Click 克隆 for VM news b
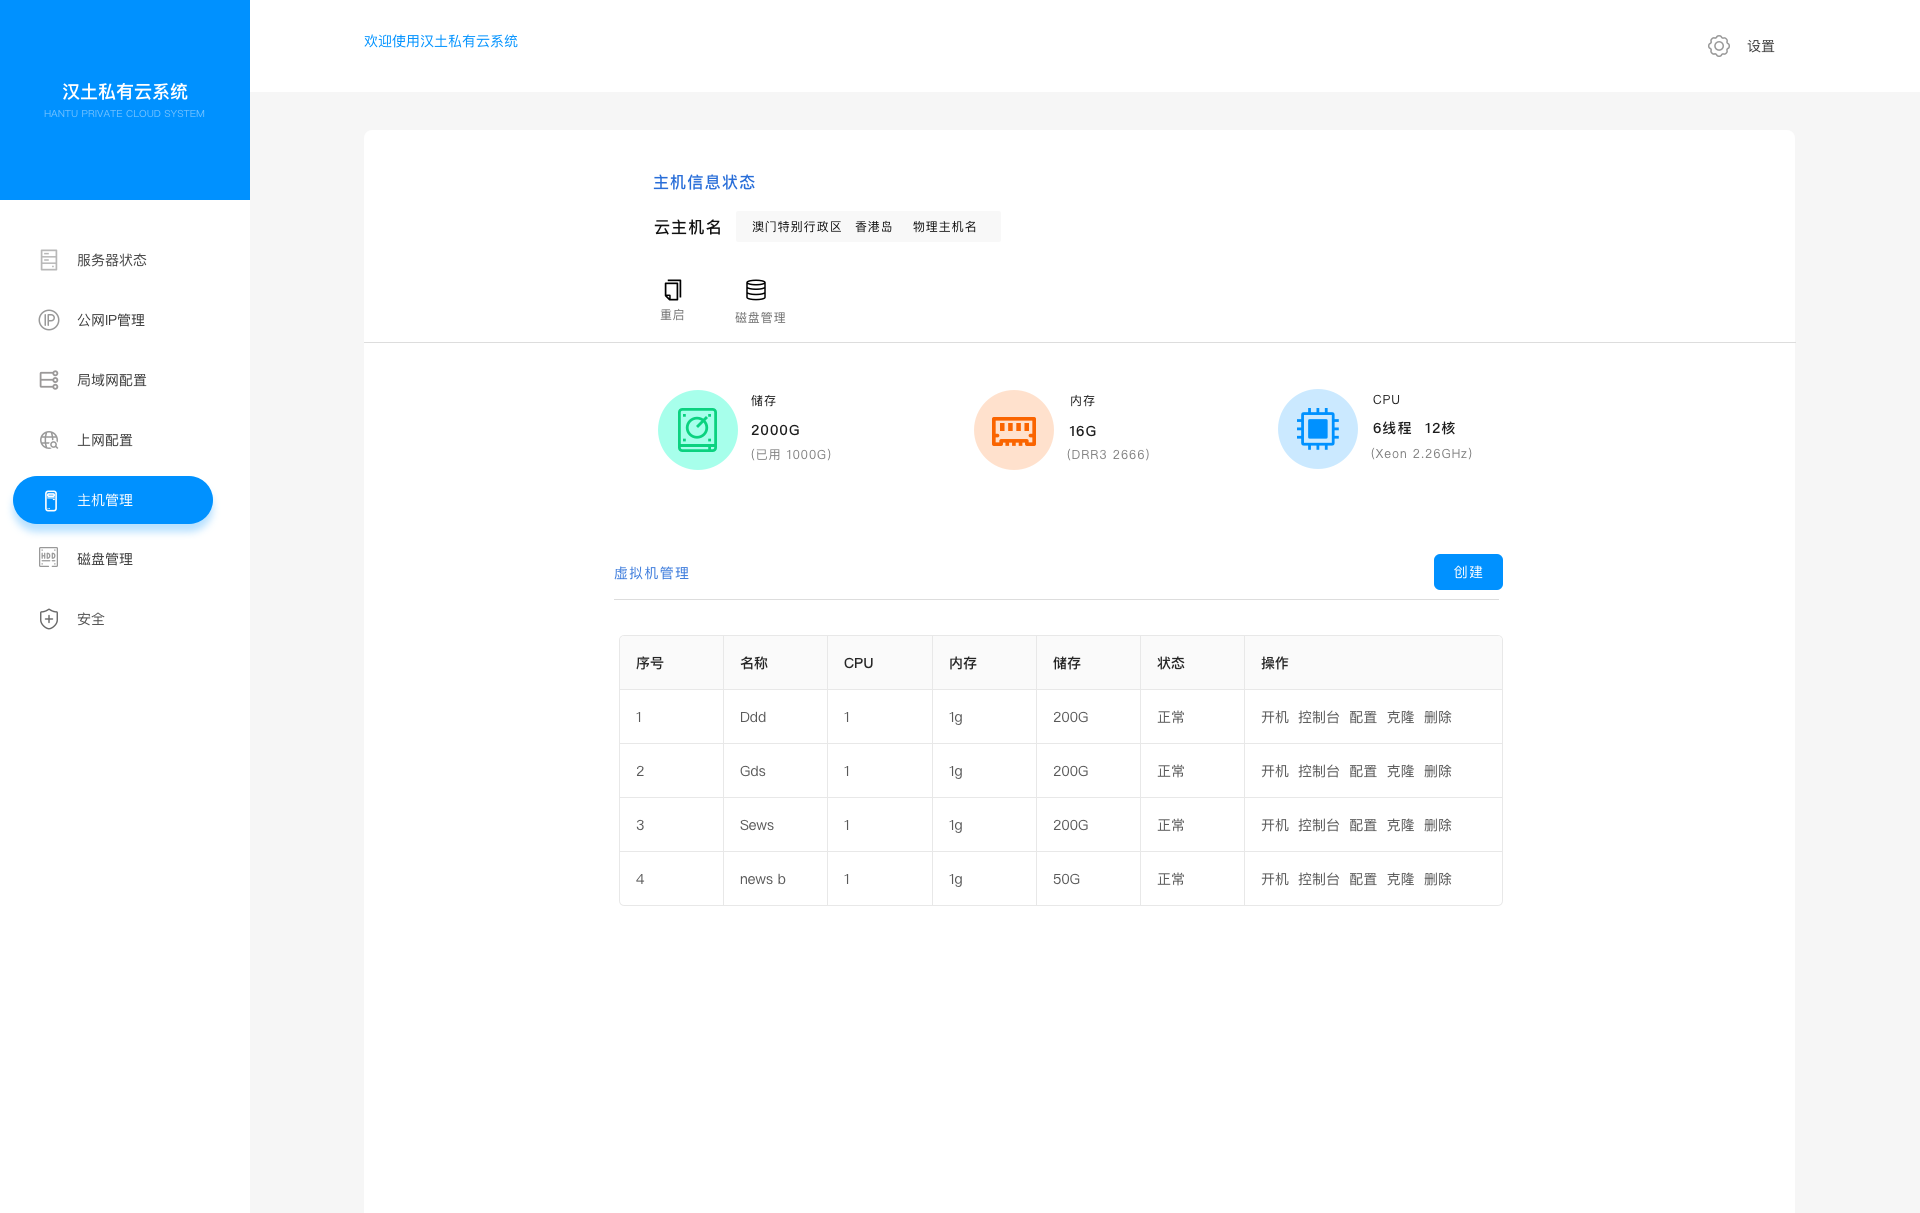This screenshot has width=1920, height=1213. 1400,879
